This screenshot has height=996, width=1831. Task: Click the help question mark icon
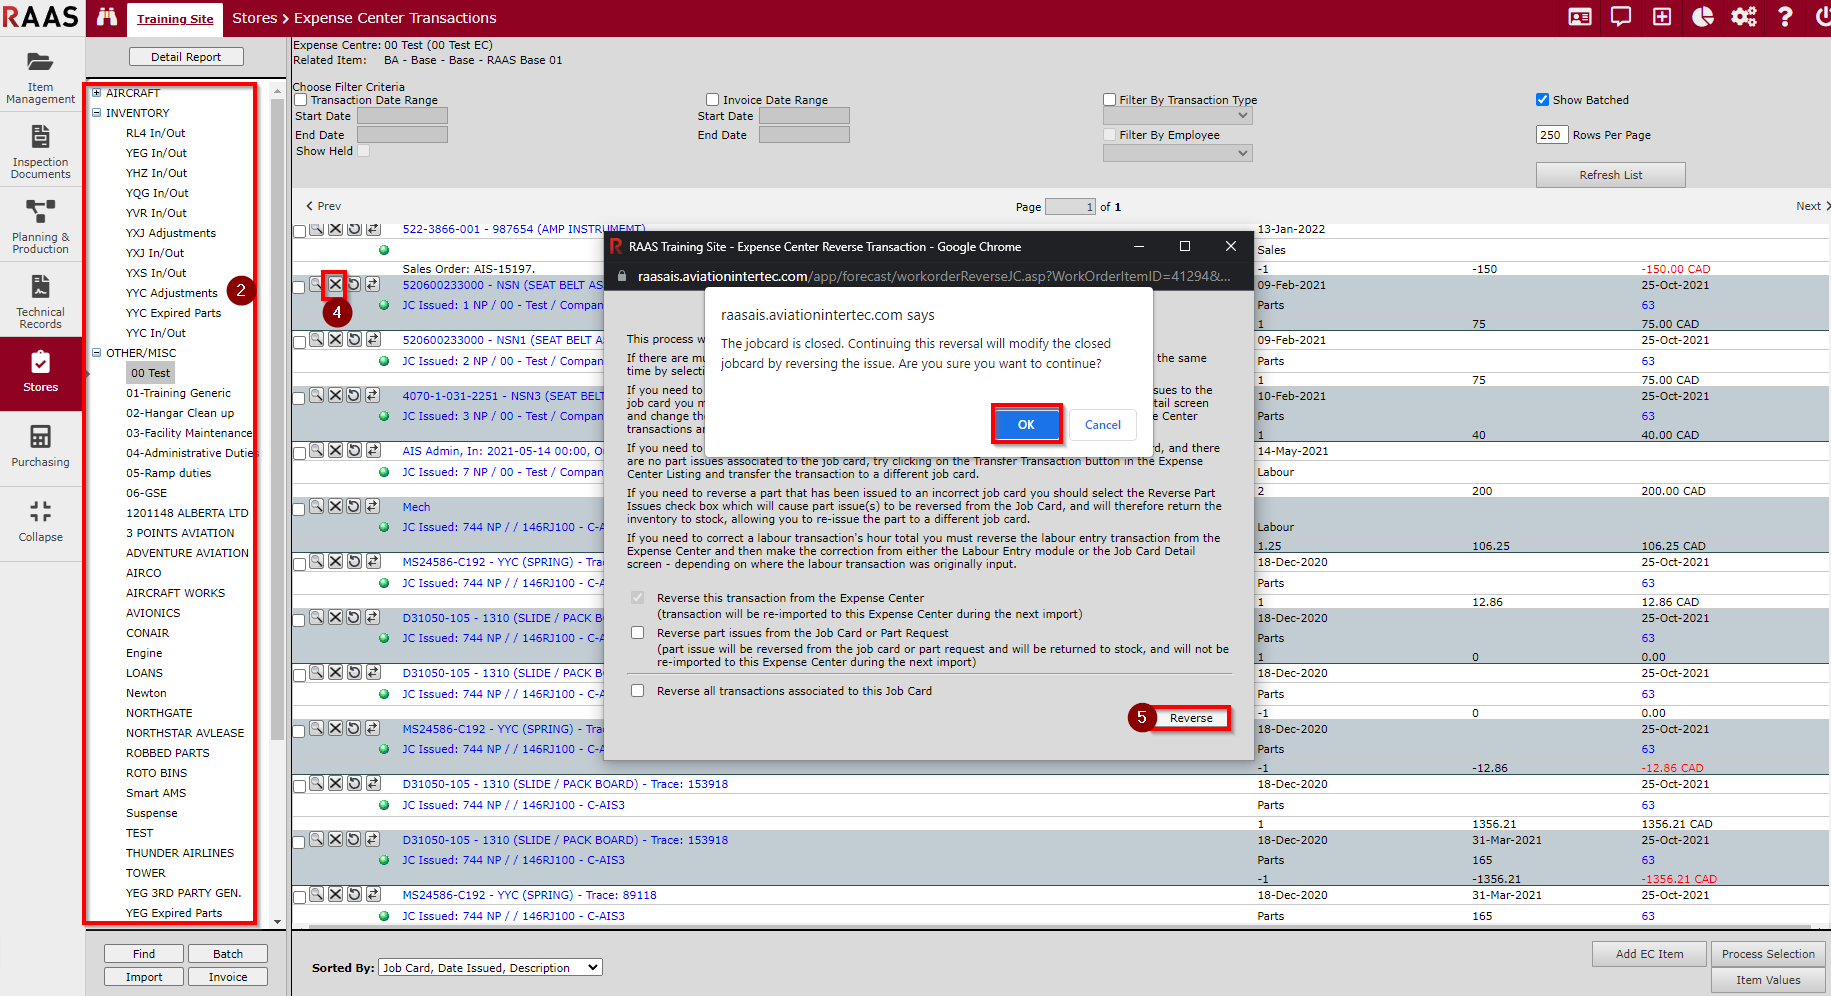[x=1785, y=17]
